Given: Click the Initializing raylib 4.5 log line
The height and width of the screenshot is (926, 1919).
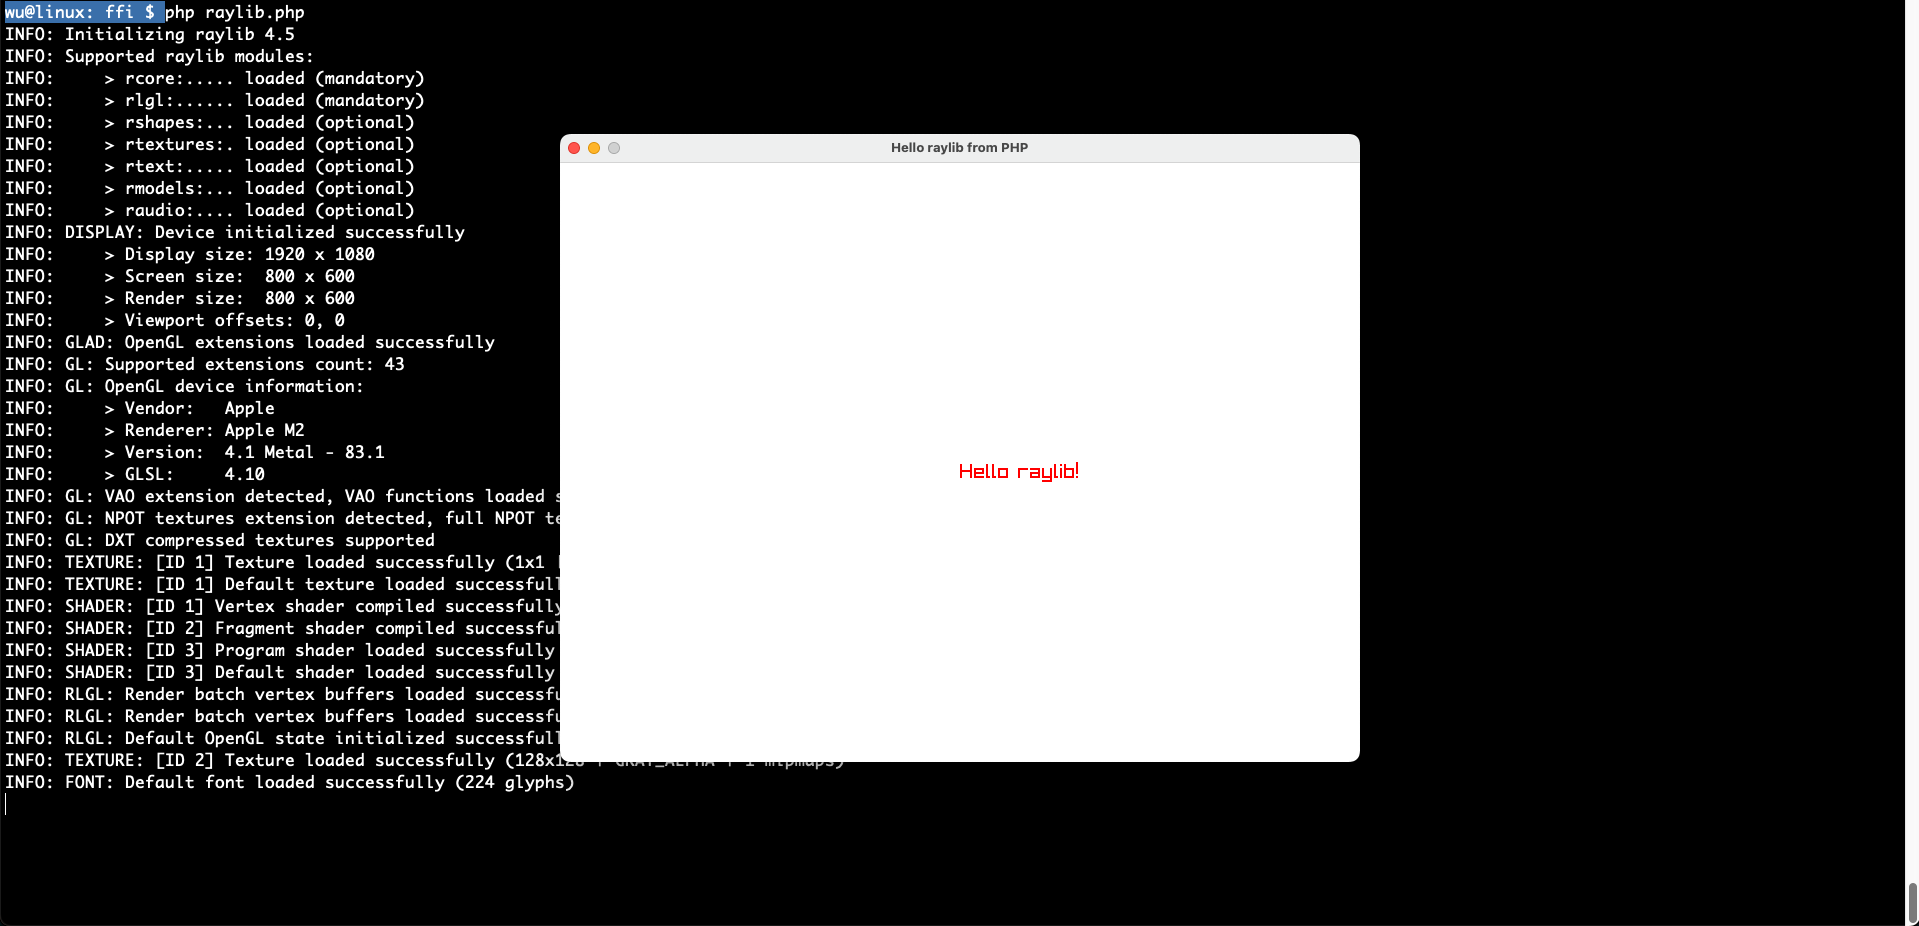Looking at the screenshot, I should click(x=150, y=34).
